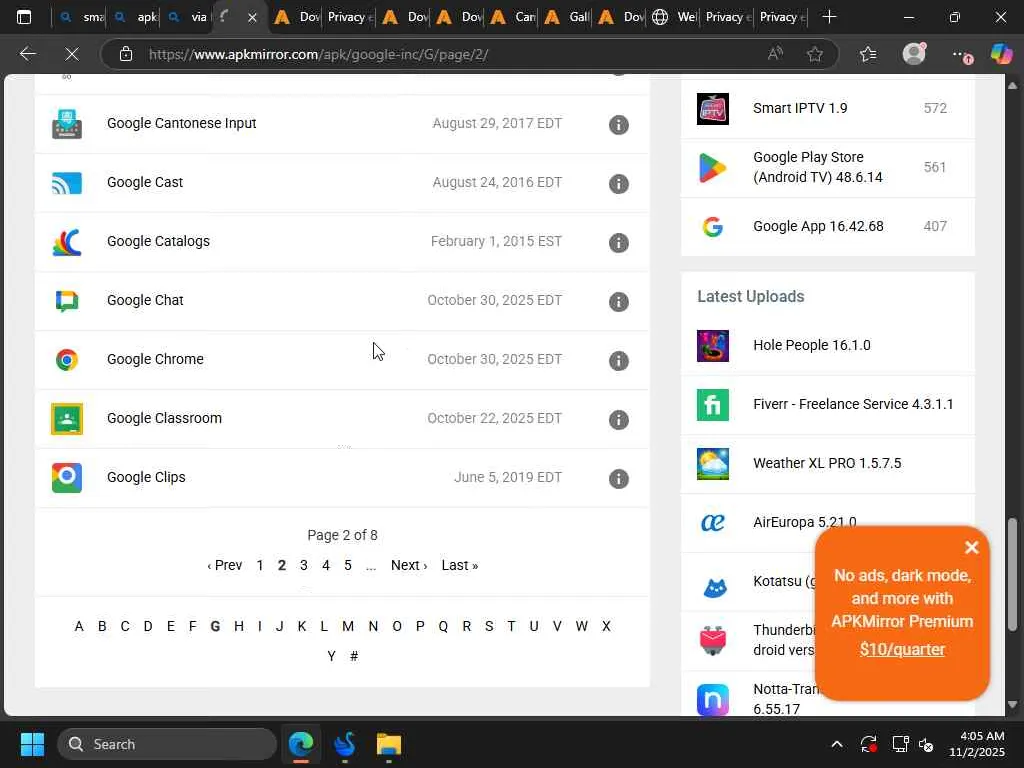Image resolution: width=1024 pixels, height=768 pixels.
Task: Click the Google Play Store icon
Action: [712, 168]
